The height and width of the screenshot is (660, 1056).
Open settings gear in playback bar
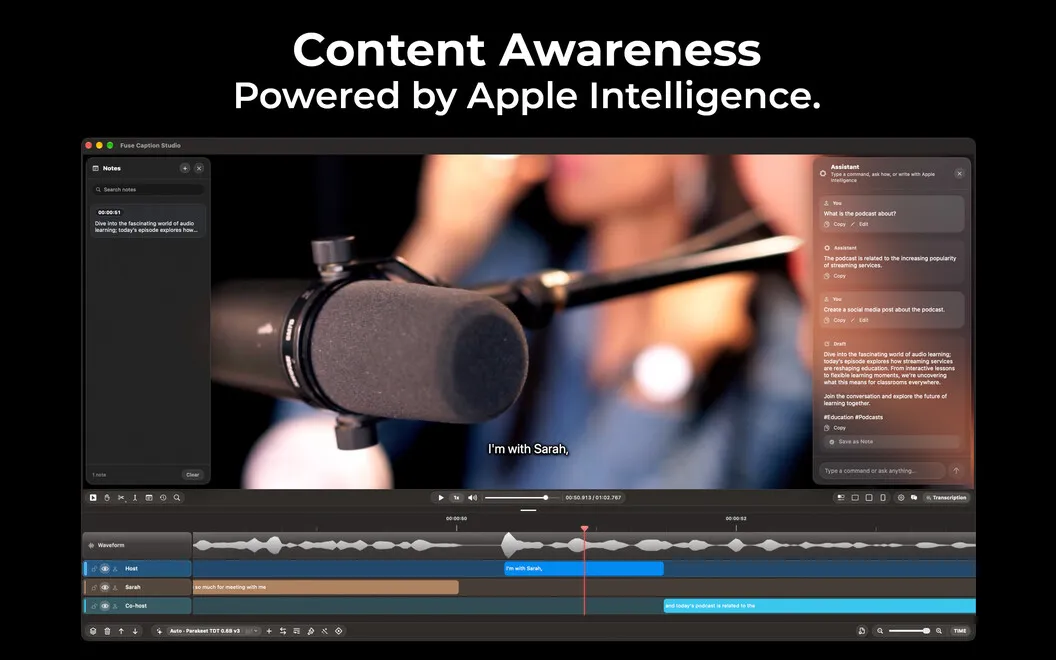point(900,498)
